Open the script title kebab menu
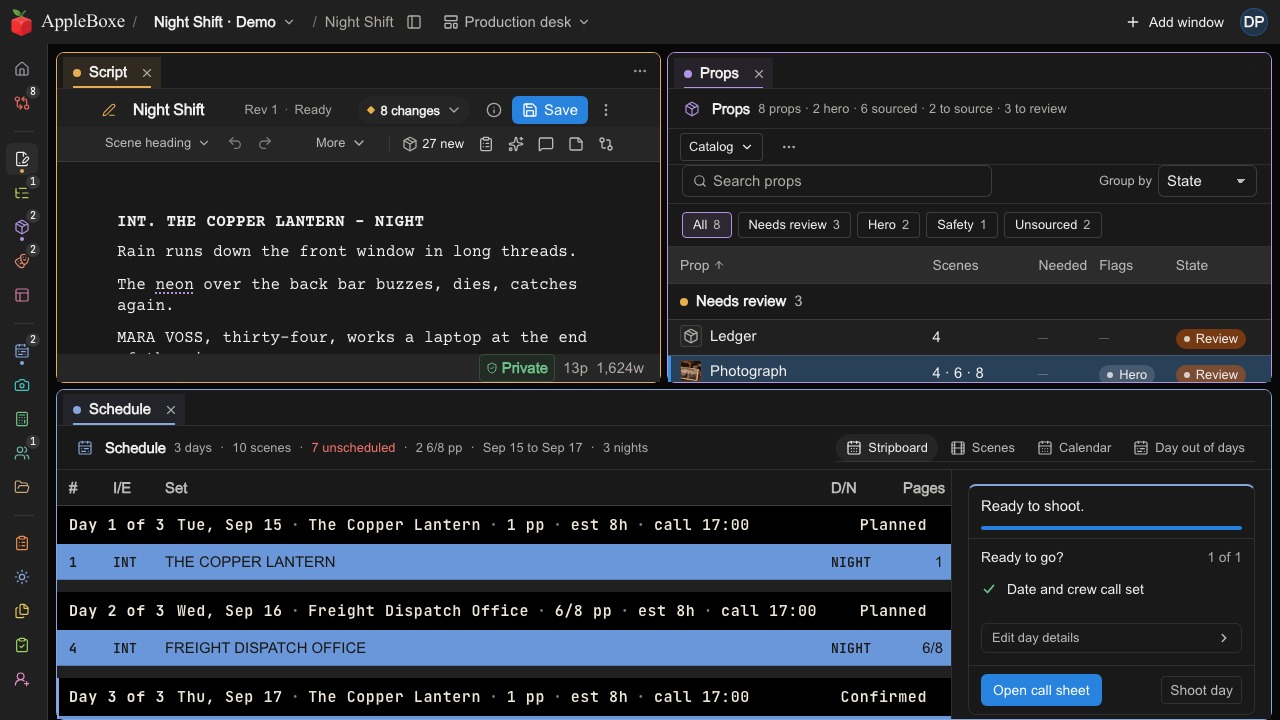Viewport: 1280px width, 720px height. pyautogui.click(x=605, y=110)
